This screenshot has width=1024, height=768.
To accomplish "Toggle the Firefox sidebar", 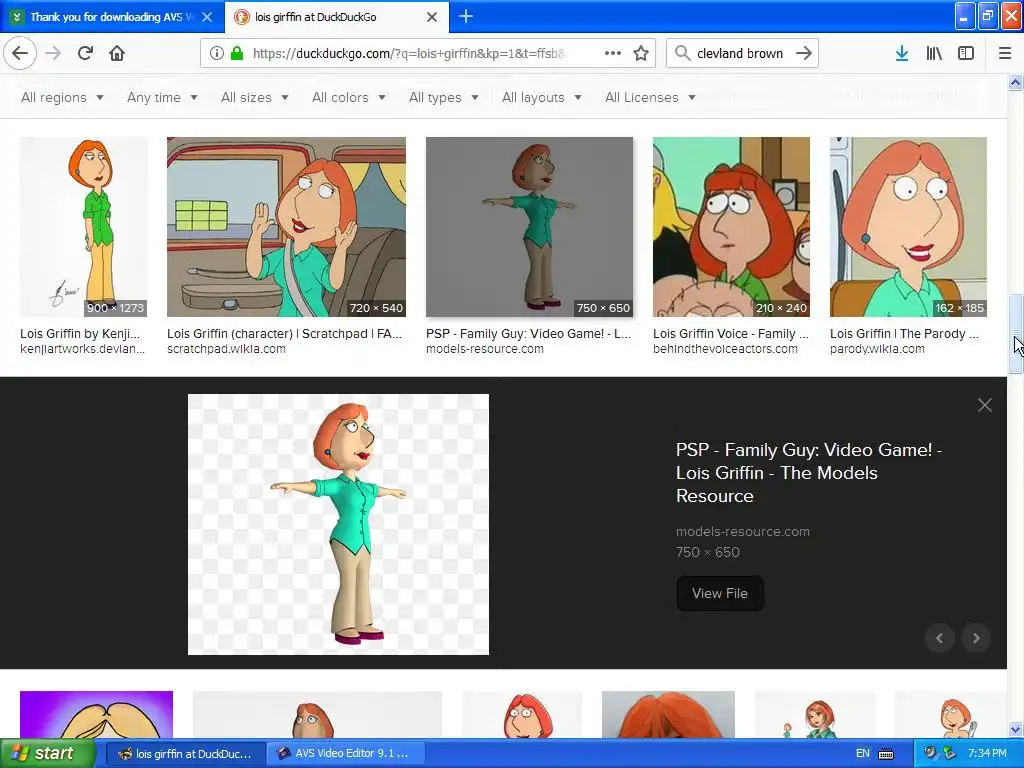I will (966, 53).
